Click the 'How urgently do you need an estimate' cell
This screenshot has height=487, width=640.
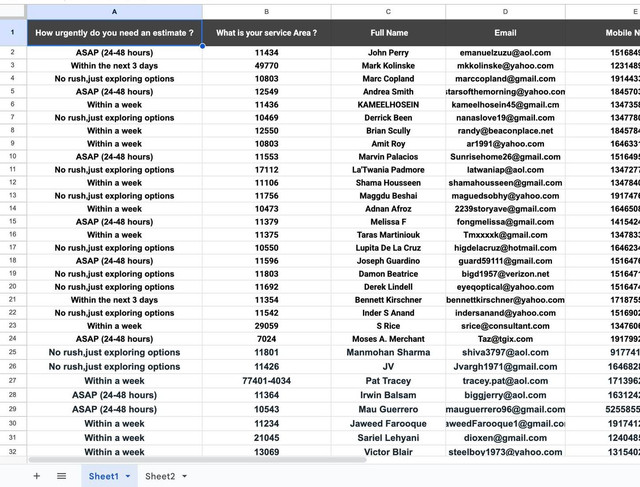click(x=114, y=33)
